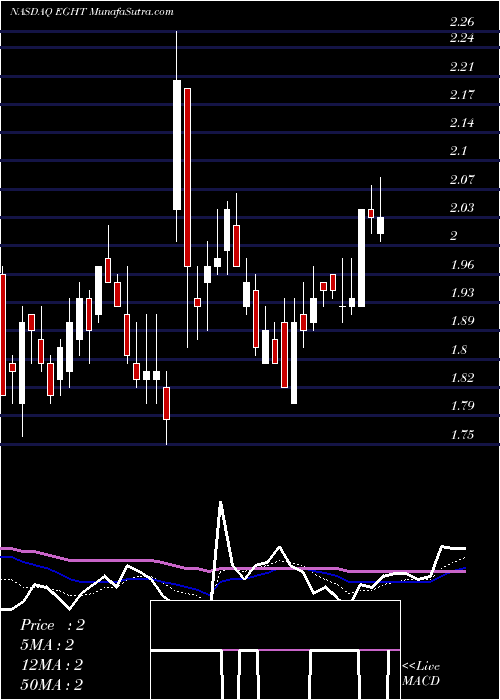
Task: Click the 2.1 price axis label
Action: pyautogui.click(x=459, y=151)
